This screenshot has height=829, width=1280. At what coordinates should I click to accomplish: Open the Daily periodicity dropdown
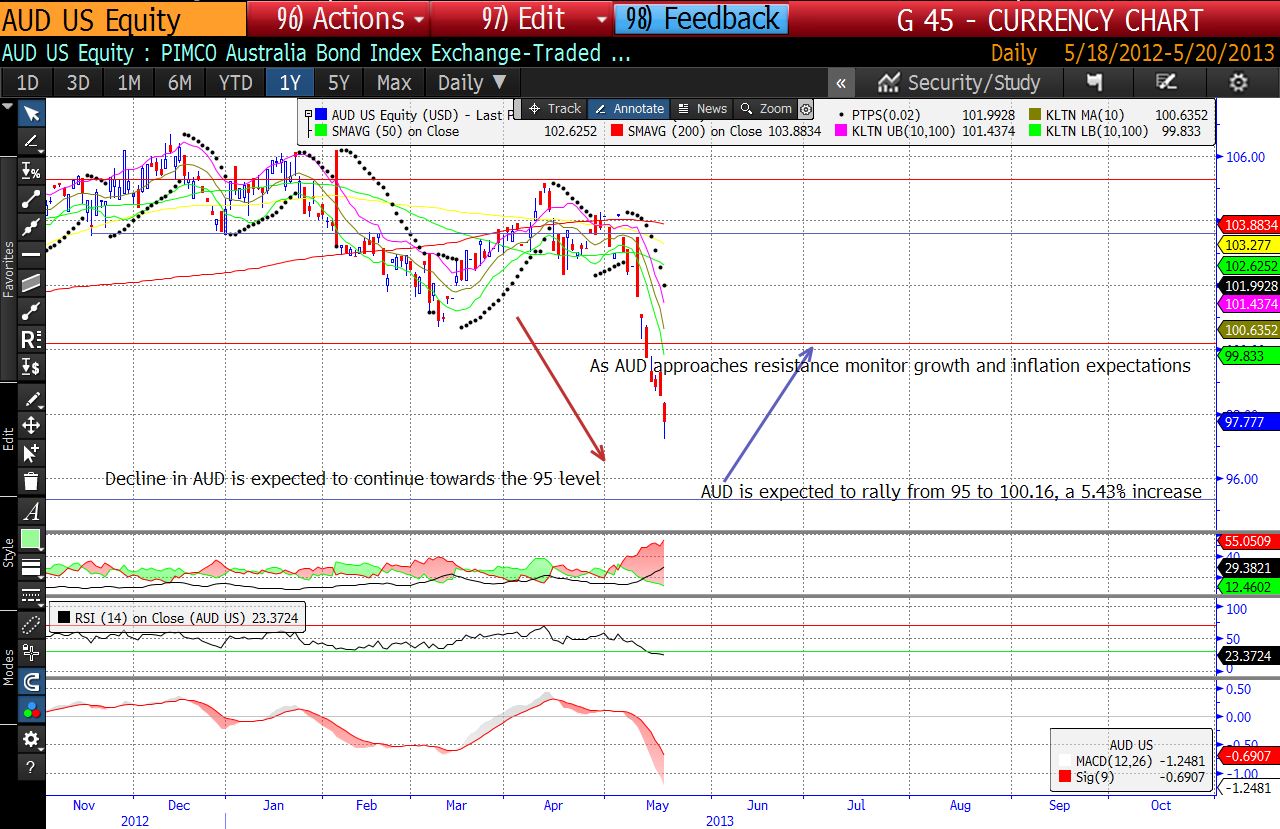point(472,83)
